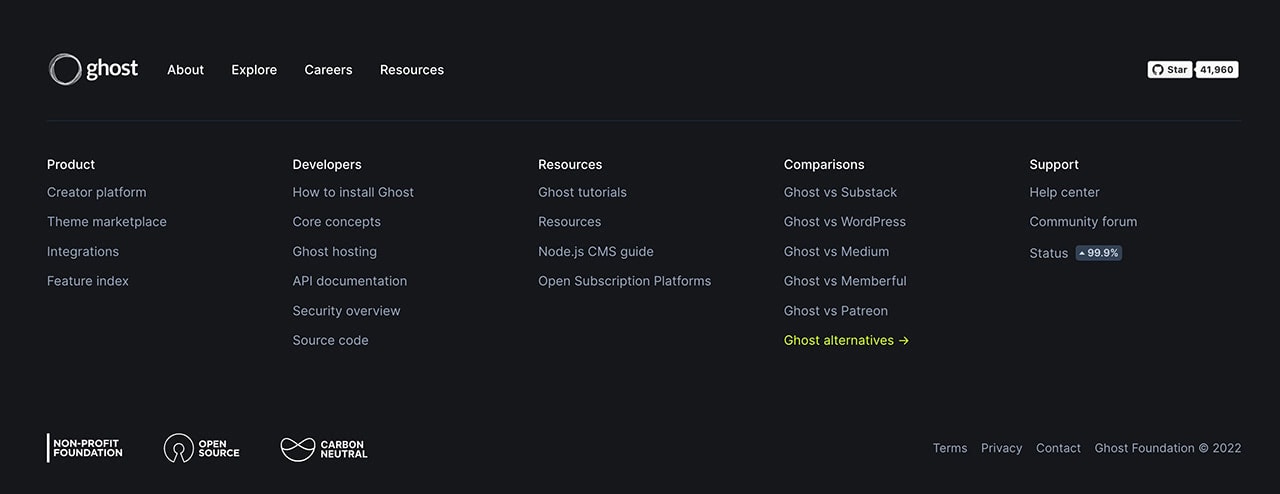
Task: View API documentation link
Action: (x=350, y=281)
